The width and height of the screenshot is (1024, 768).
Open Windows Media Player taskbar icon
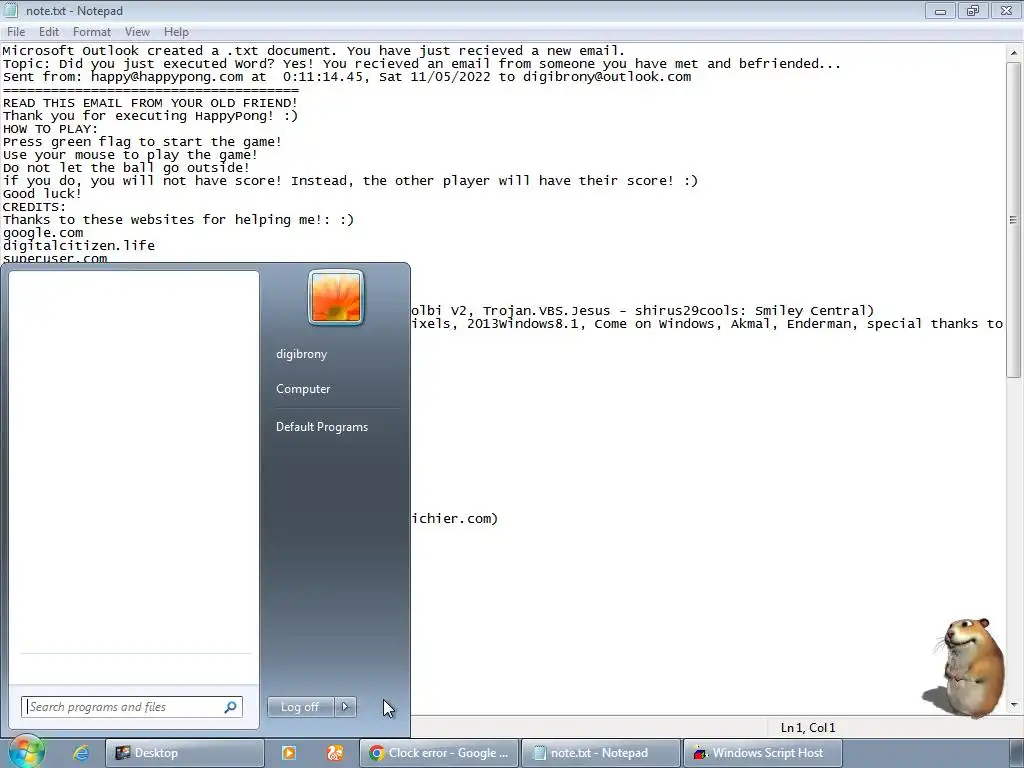click(289, 753)
